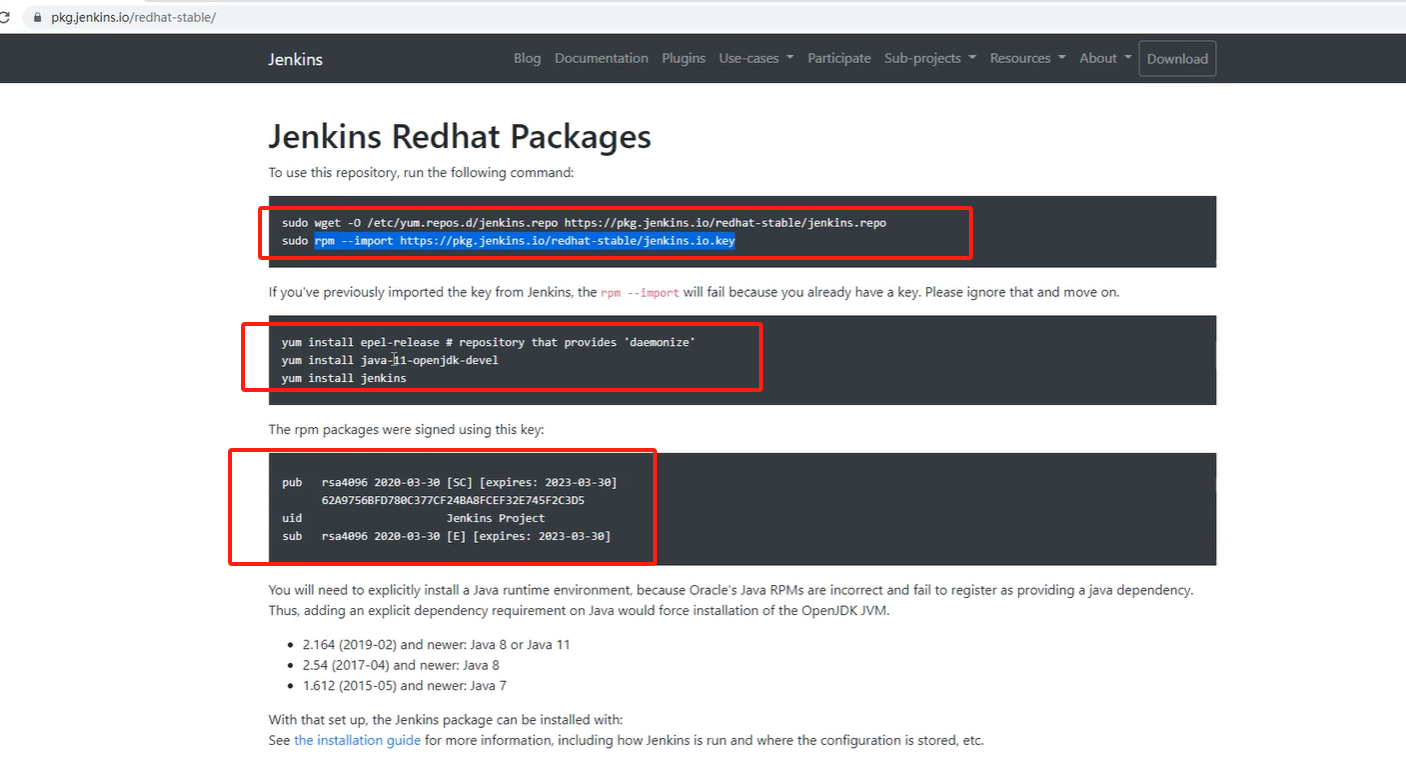This screenshot has width=1406, height=766.
Task: Click the sub rsa4096 key line
Action: point(446,536)
